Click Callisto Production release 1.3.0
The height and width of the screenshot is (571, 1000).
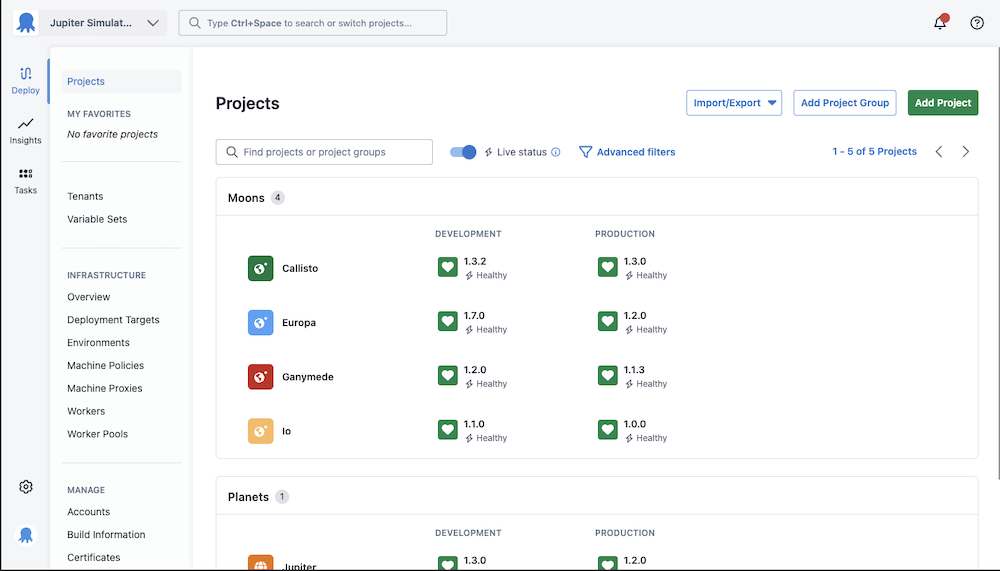(x=635, y=262)
